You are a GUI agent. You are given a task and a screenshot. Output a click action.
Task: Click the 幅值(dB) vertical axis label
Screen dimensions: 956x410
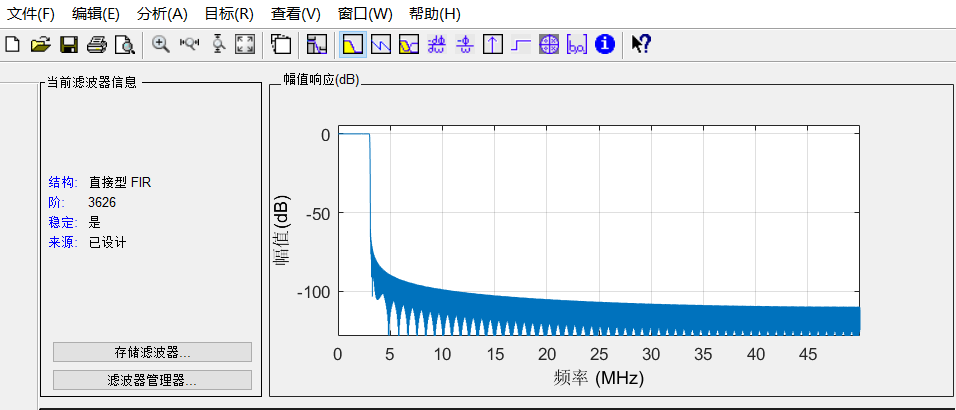pyautogui.click(x=282, y=231)
